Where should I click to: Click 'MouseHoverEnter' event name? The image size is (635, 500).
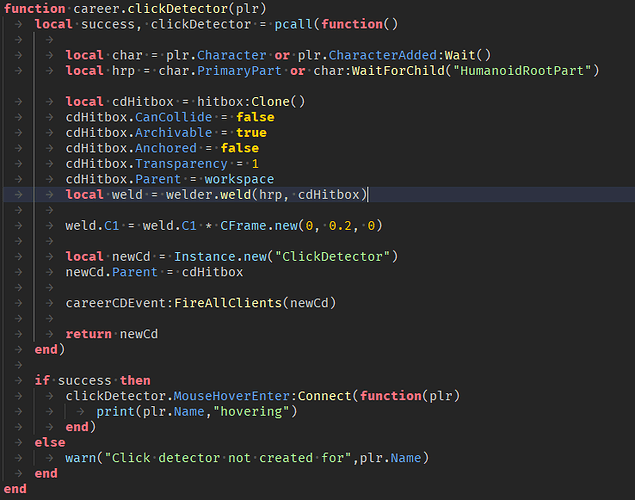click(232, 396)
